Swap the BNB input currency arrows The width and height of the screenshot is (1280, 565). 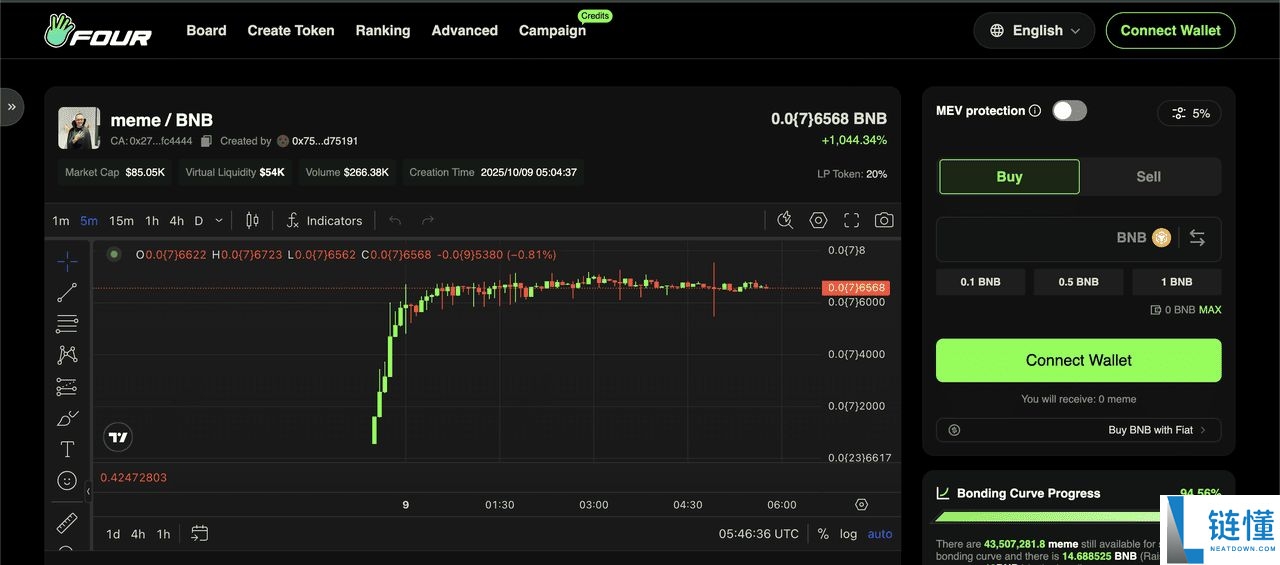pyautogui.click(x=1197, y=238)
